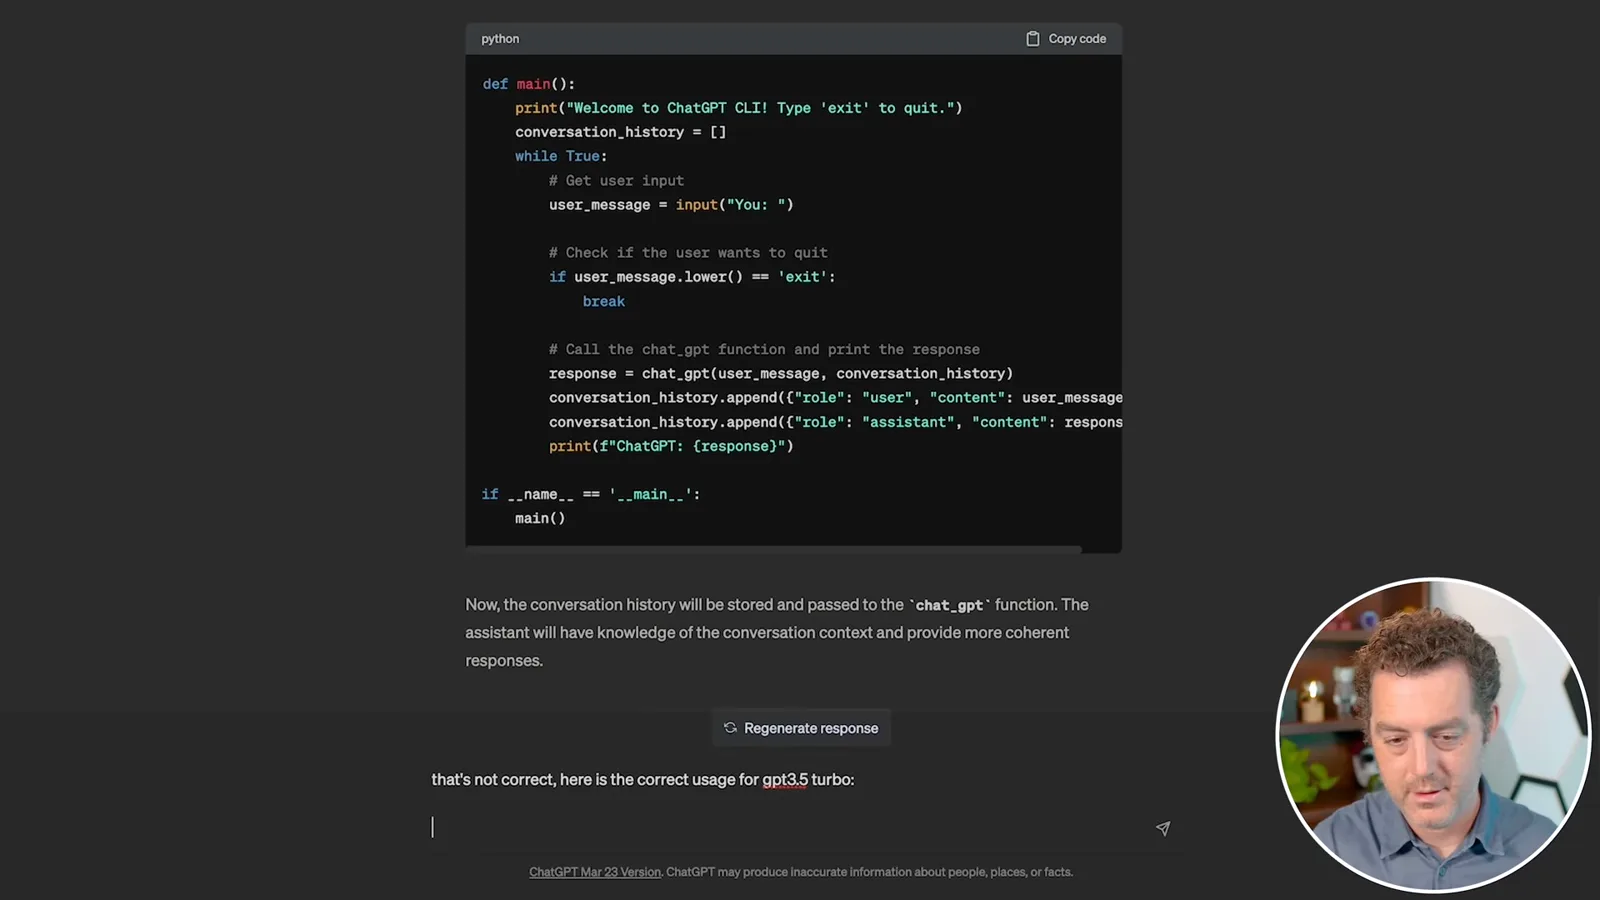Click the 'response = chat_gpt(...)' line
The image size is (1600, 900).
tap(781, 374)
